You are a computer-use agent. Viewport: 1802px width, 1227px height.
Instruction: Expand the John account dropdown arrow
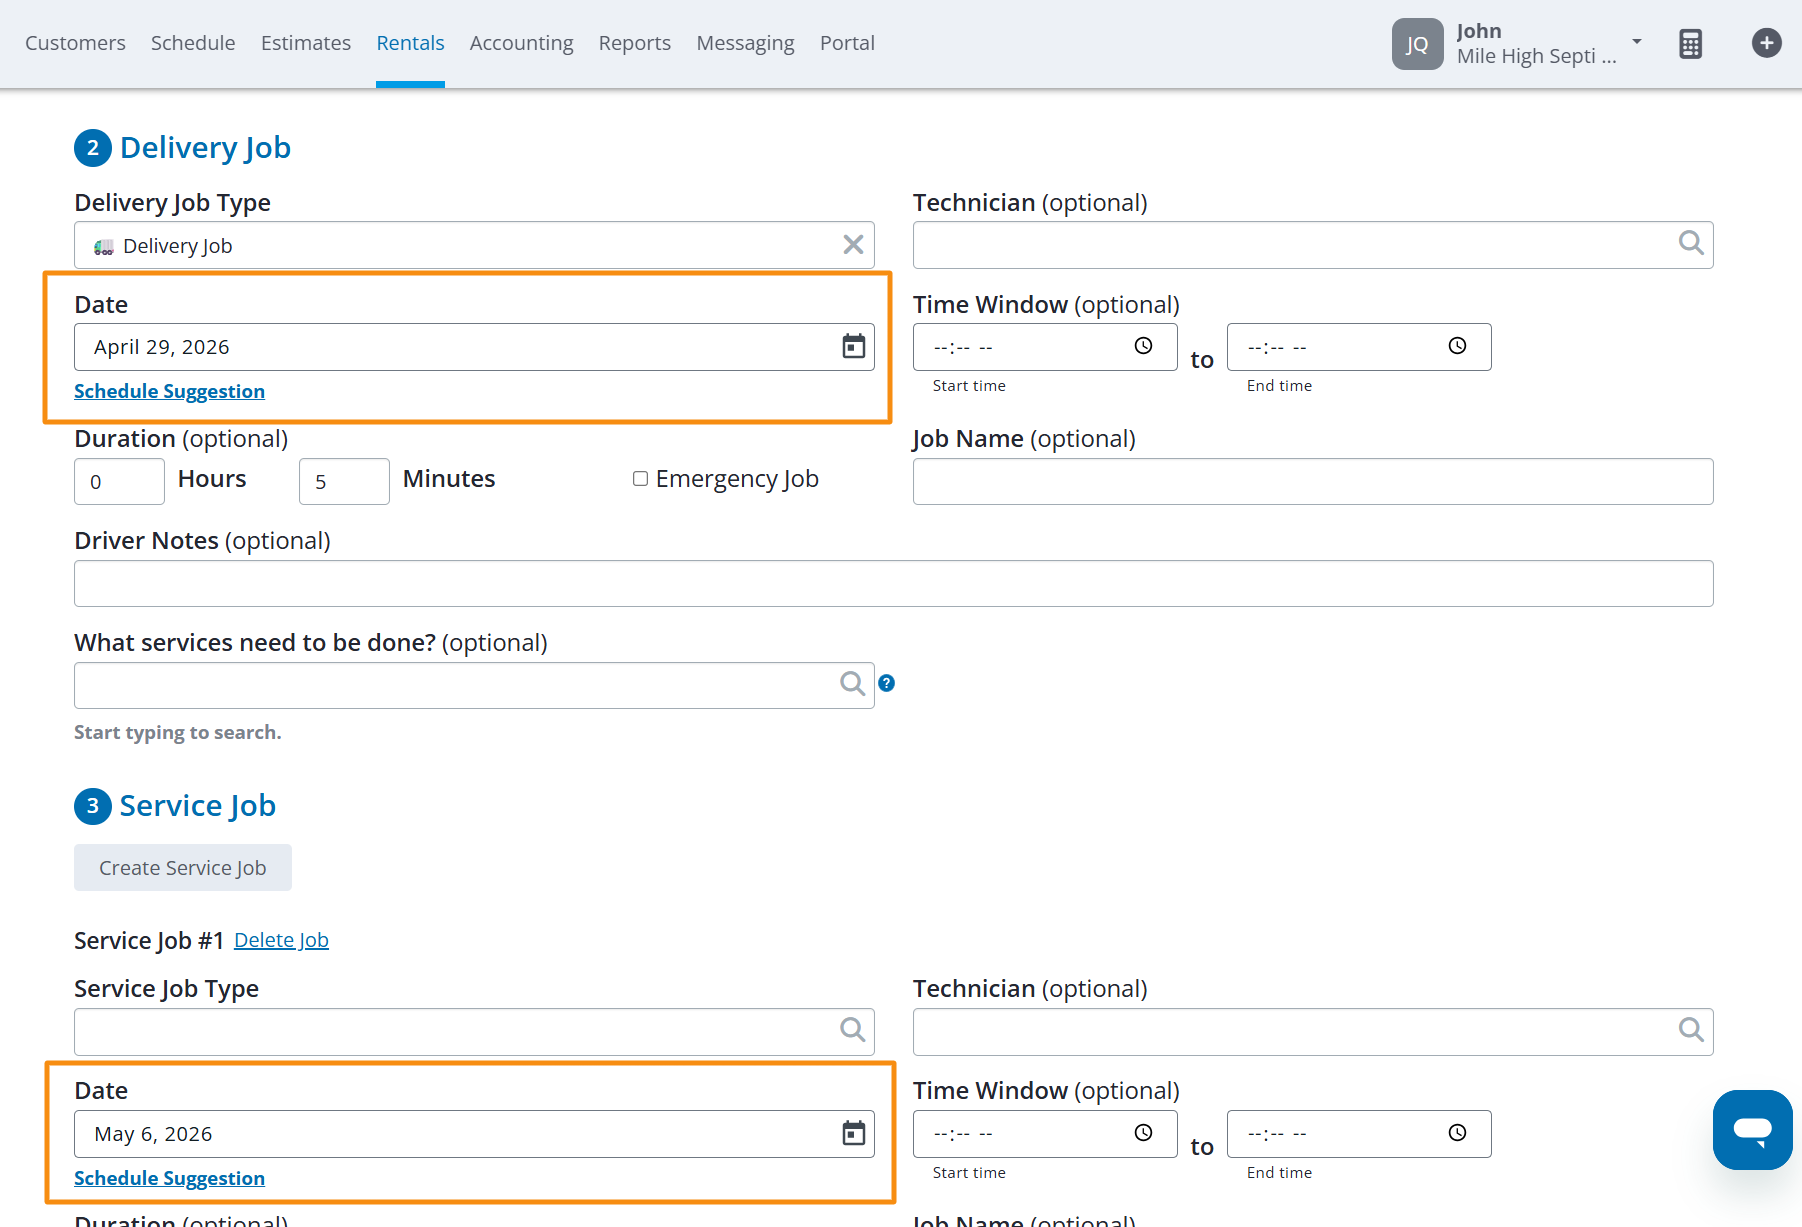(1637, 42)
